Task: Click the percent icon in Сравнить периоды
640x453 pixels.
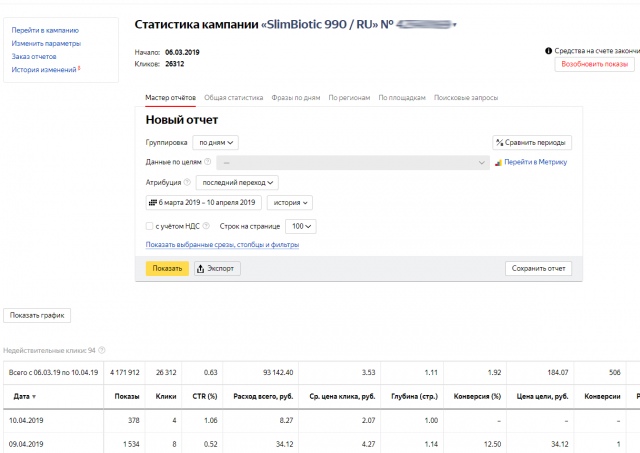Action: click(x=499, y=142)
